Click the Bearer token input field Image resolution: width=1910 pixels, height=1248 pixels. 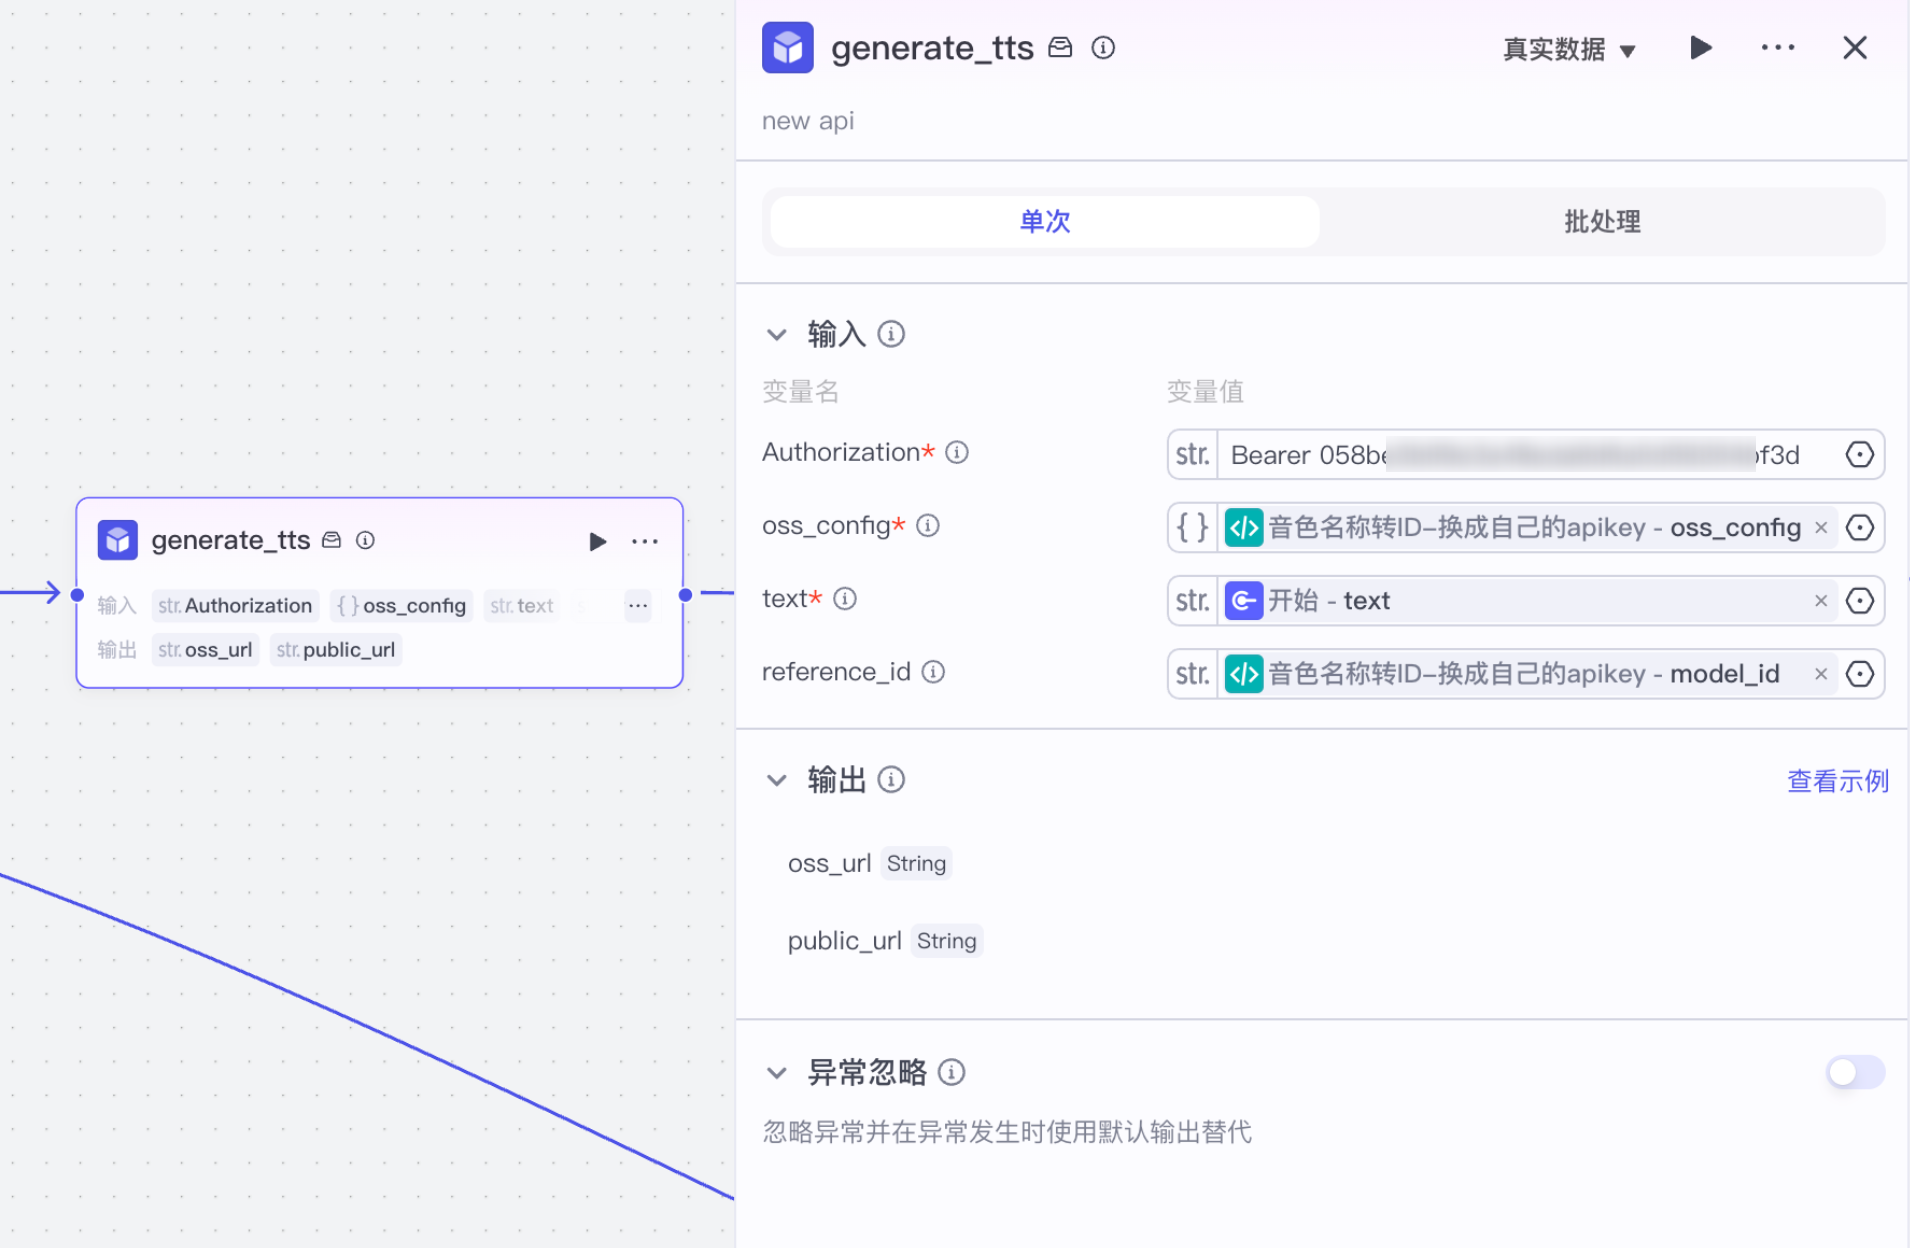(x=1500, y=454)
